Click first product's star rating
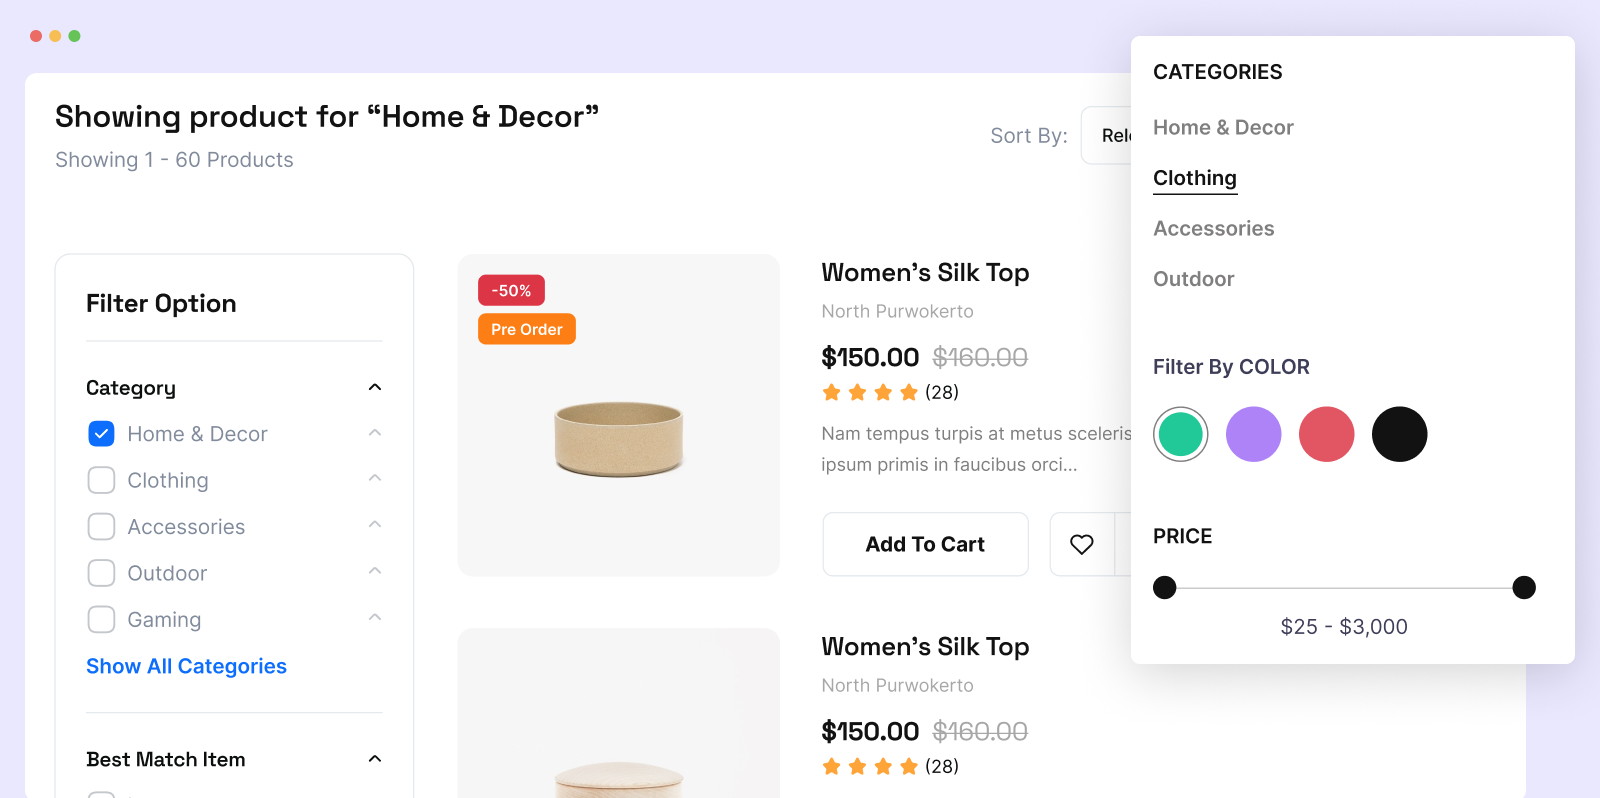1600x798 pixels. click(x=869, y=392)
